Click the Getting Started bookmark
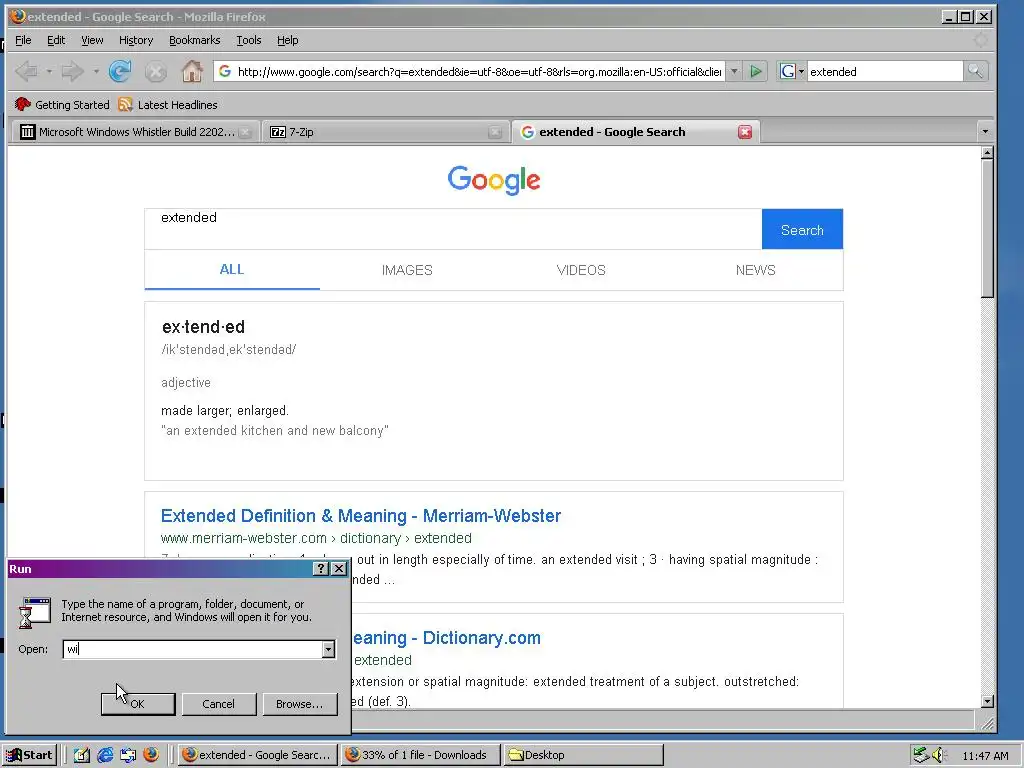Image resolution: width=1024 pixels, height=768 pixels. (62, 104)
